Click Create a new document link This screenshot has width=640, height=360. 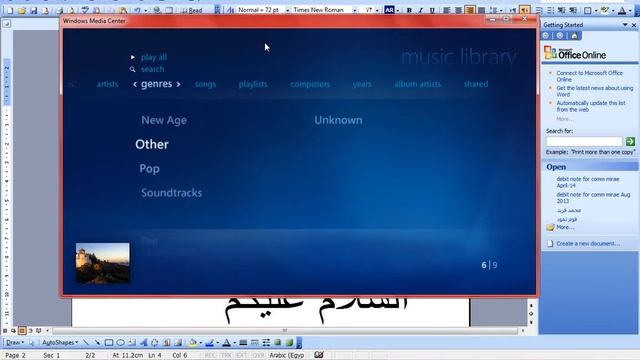tap(588, 243)
